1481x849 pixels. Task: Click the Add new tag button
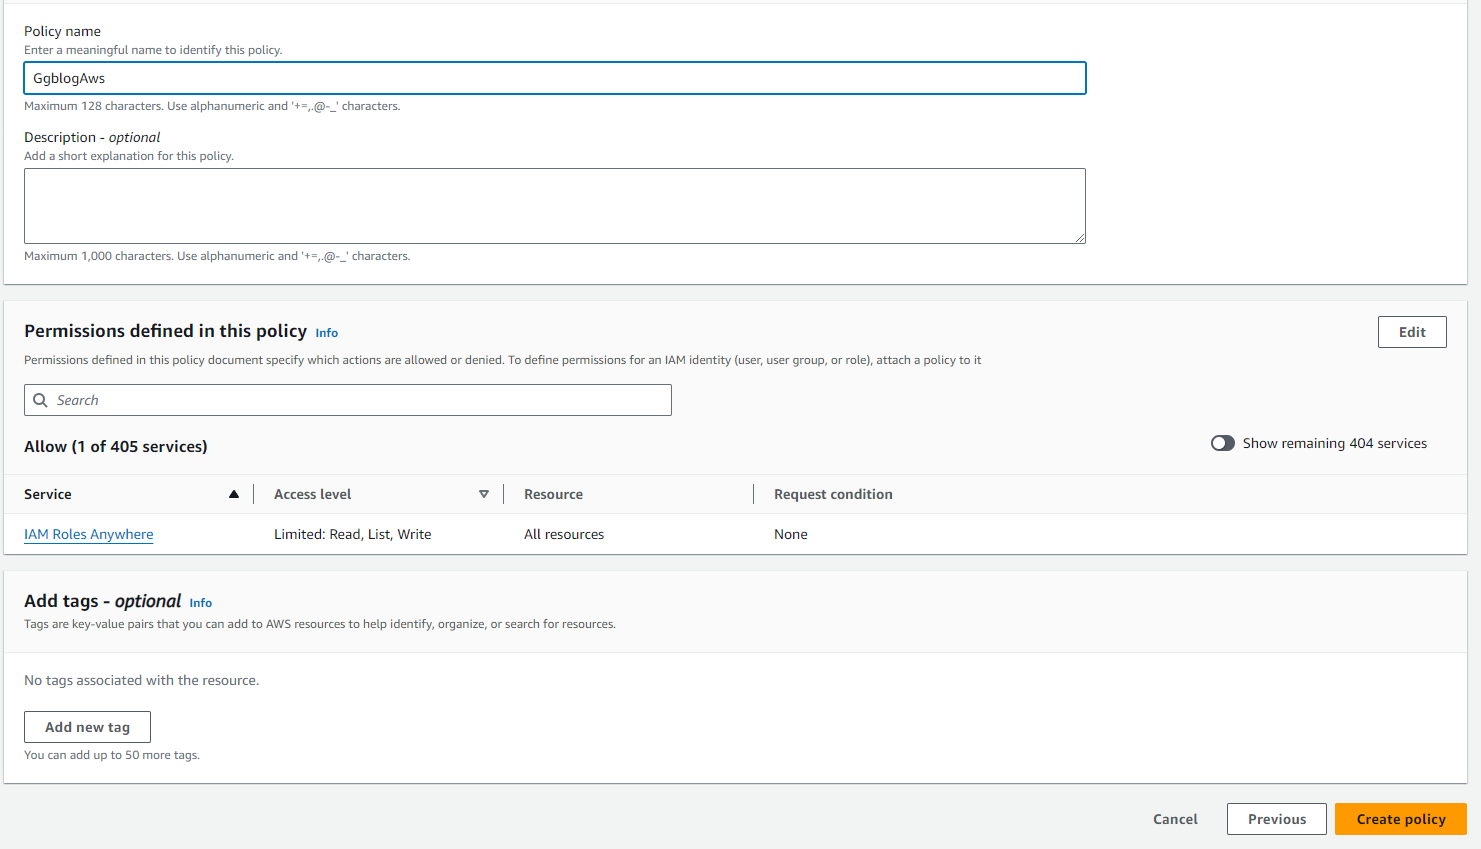pos(87,727)
